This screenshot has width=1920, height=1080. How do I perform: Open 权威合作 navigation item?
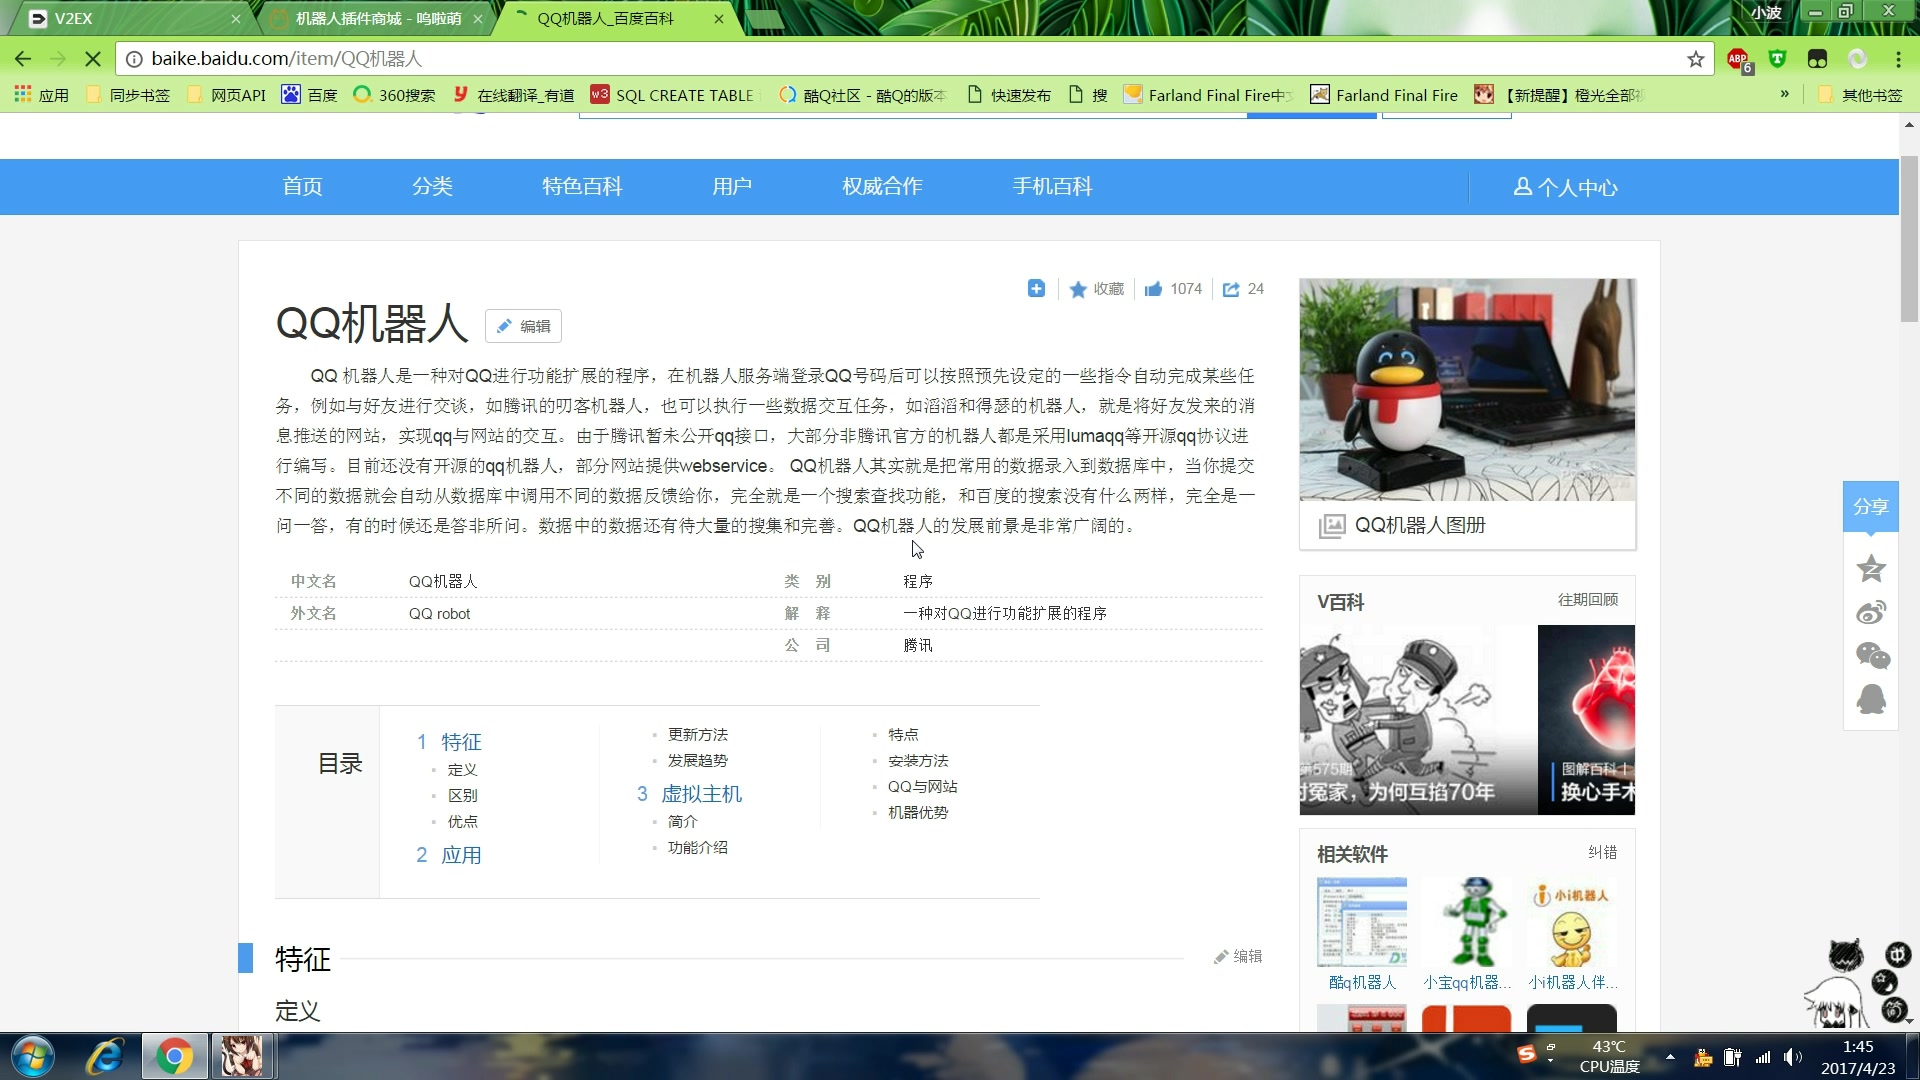[882, 187]
